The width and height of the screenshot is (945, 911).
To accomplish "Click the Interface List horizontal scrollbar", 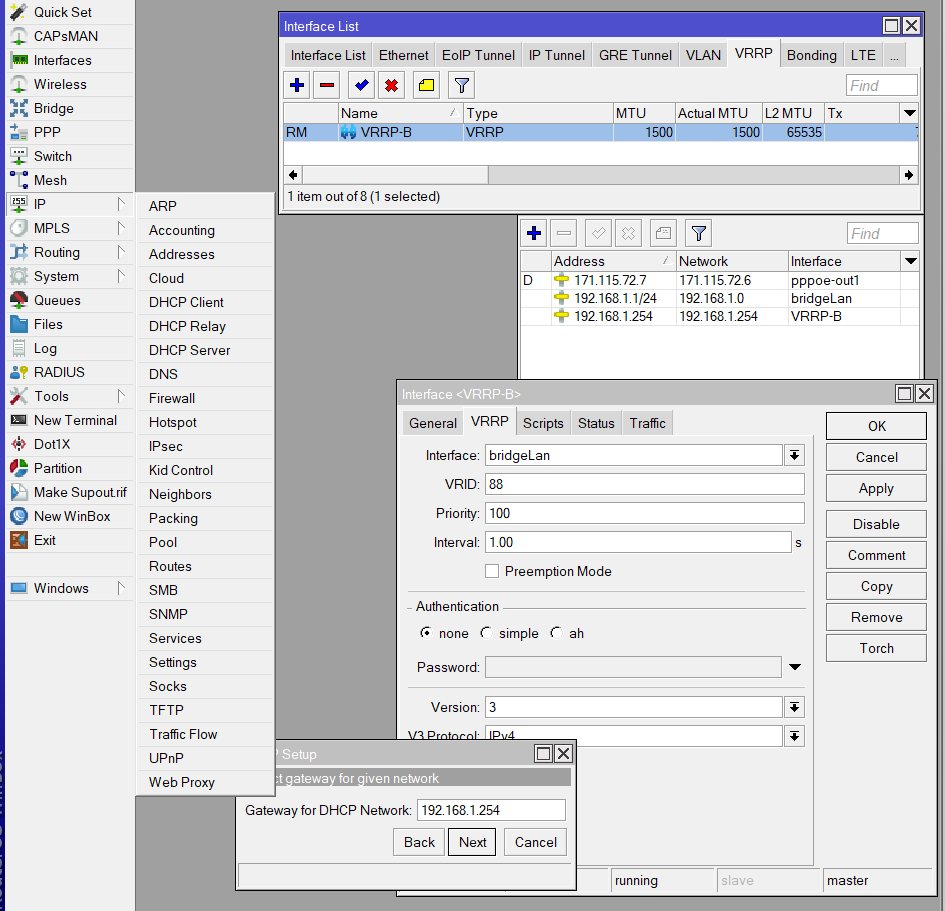I will click(394, 174).
